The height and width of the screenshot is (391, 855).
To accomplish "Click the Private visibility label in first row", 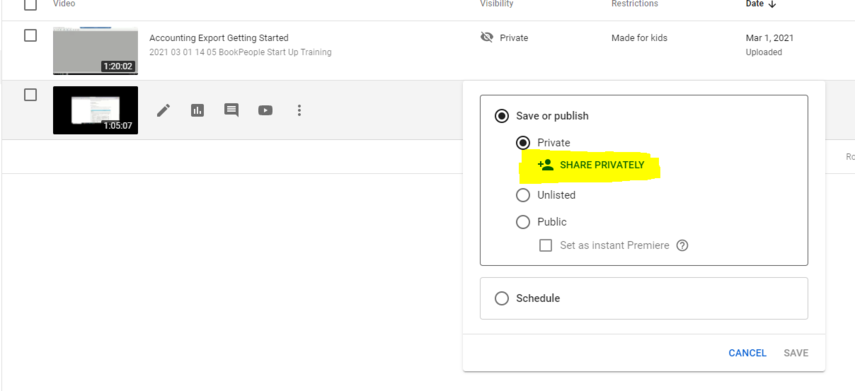I will tap(514, 38).
